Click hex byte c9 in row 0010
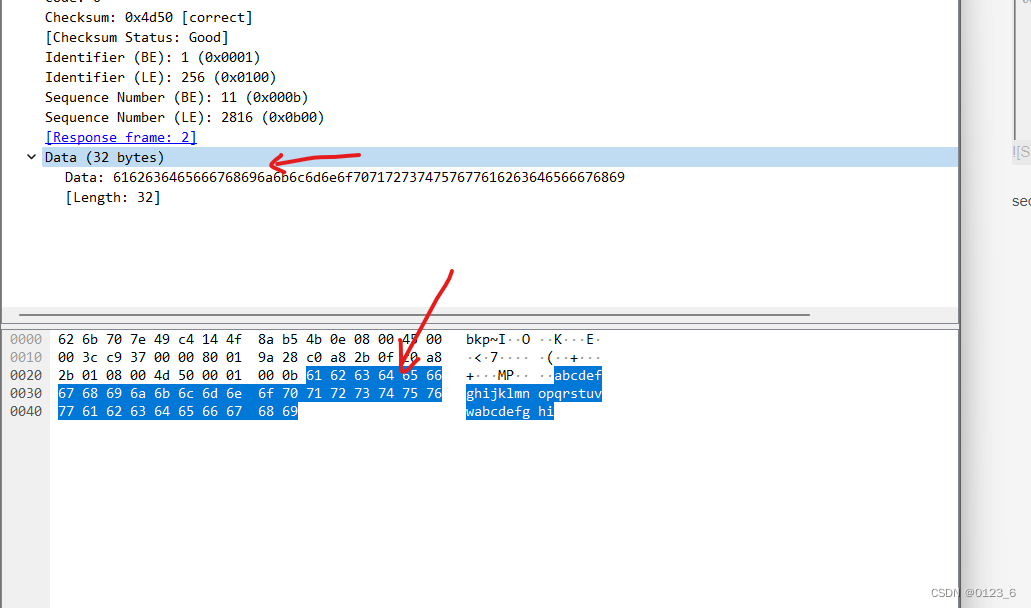Viewport: 1031px width, 608px height. (114, 358)
